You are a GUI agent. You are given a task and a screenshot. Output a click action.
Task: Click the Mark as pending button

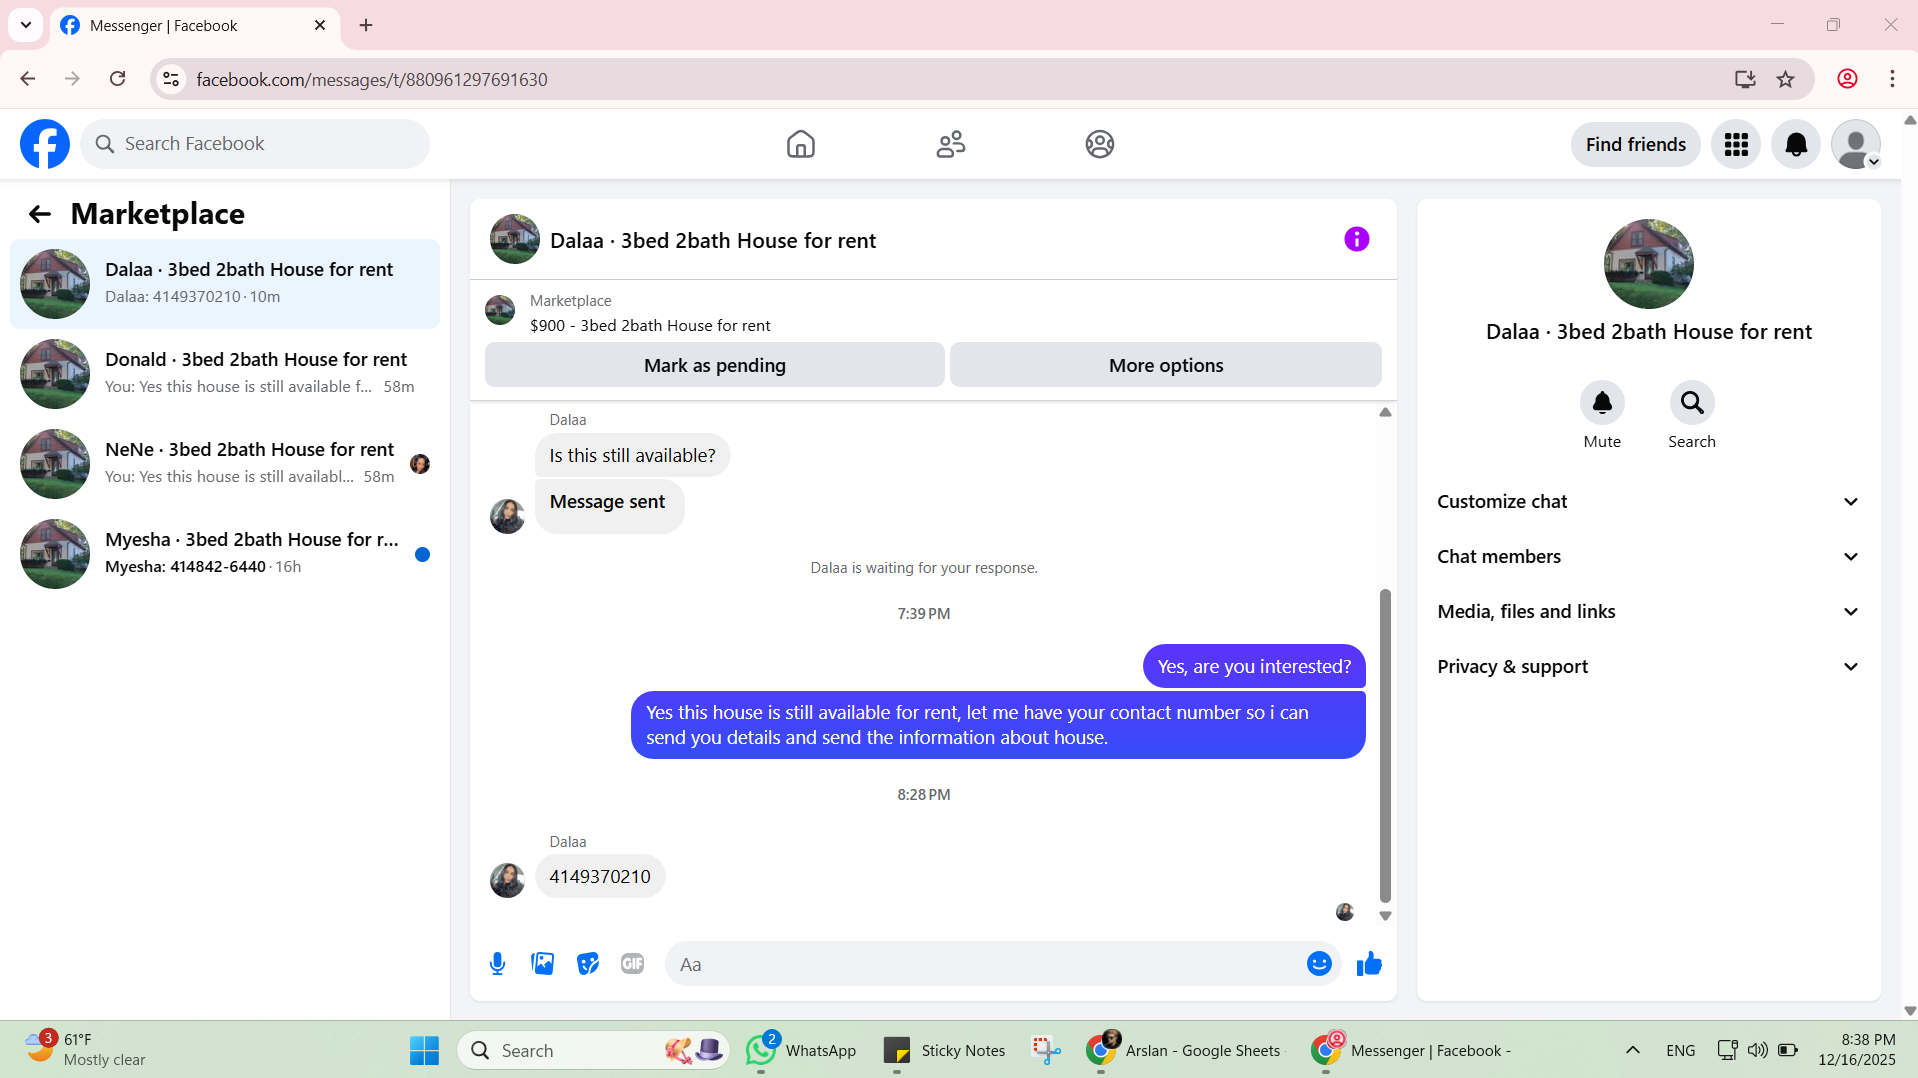click(x=714, y=365)
